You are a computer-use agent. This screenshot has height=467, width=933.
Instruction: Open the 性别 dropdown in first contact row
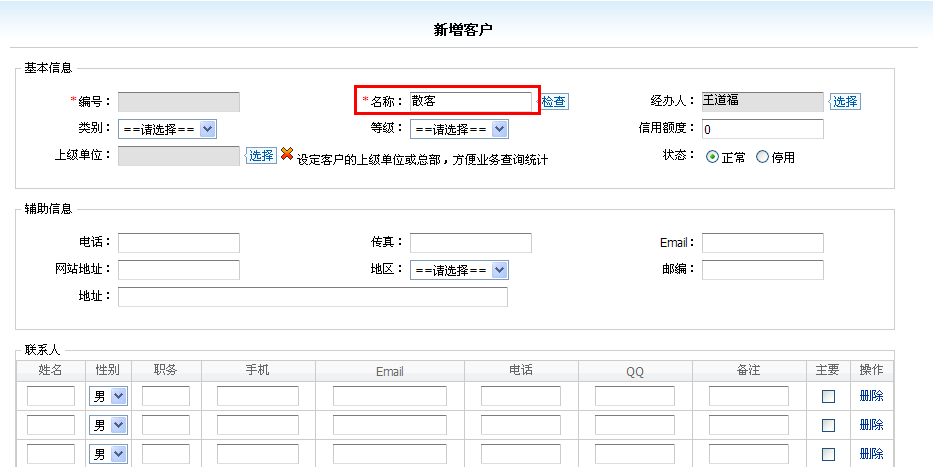(109, 396)
